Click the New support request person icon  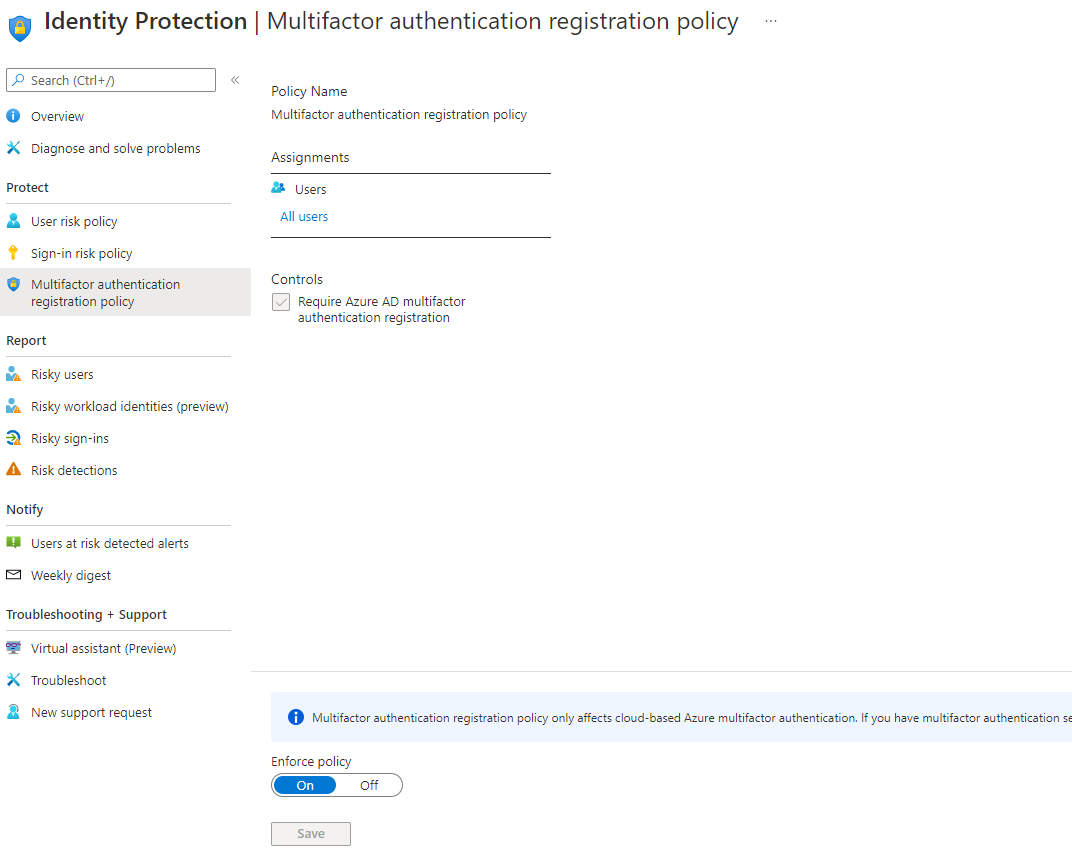(13, 712)
